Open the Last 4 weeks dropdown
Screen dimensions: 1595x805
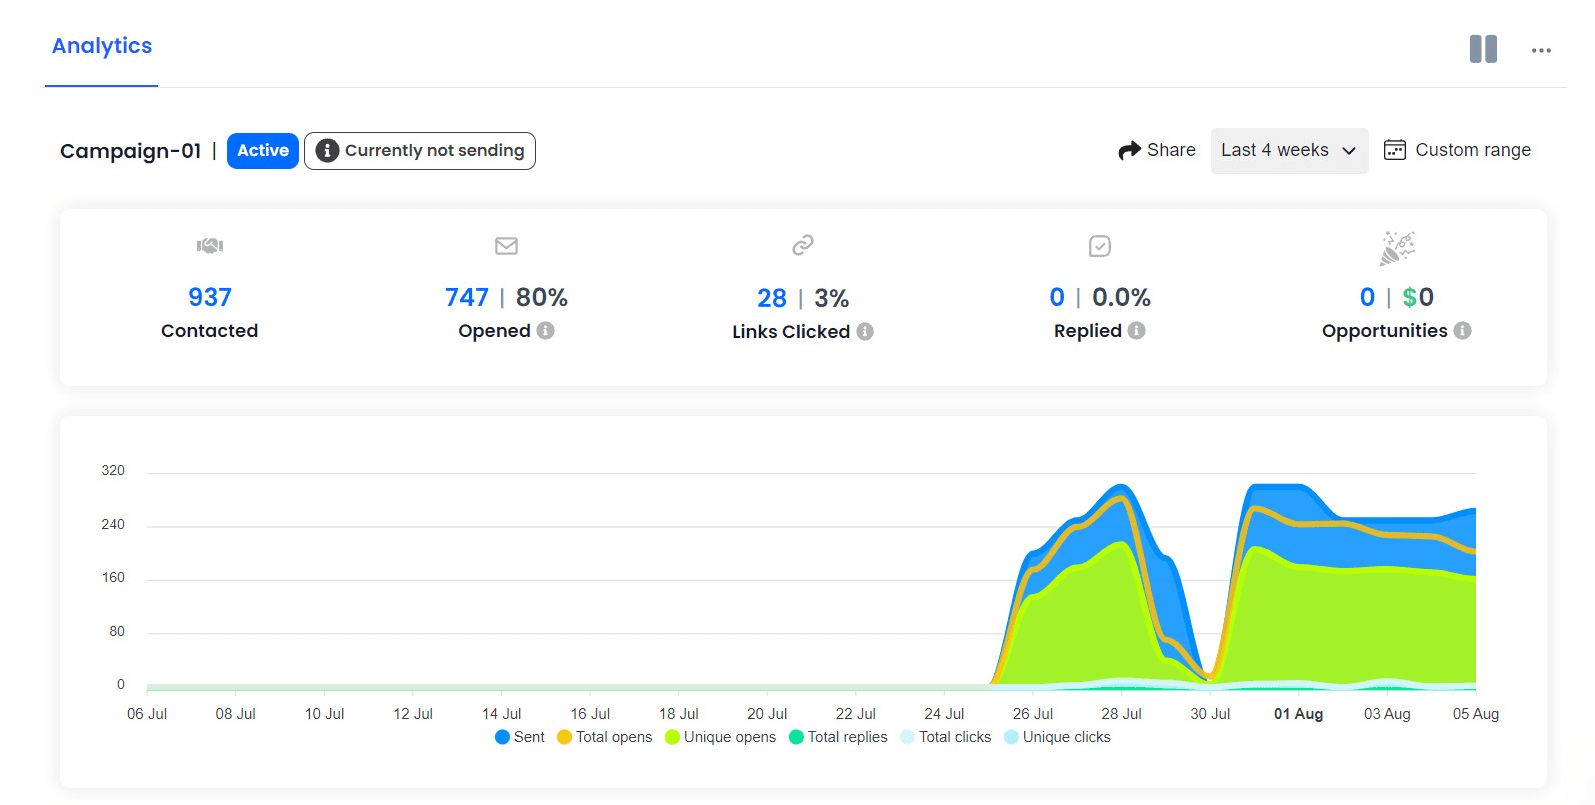tap(1289, 150)
